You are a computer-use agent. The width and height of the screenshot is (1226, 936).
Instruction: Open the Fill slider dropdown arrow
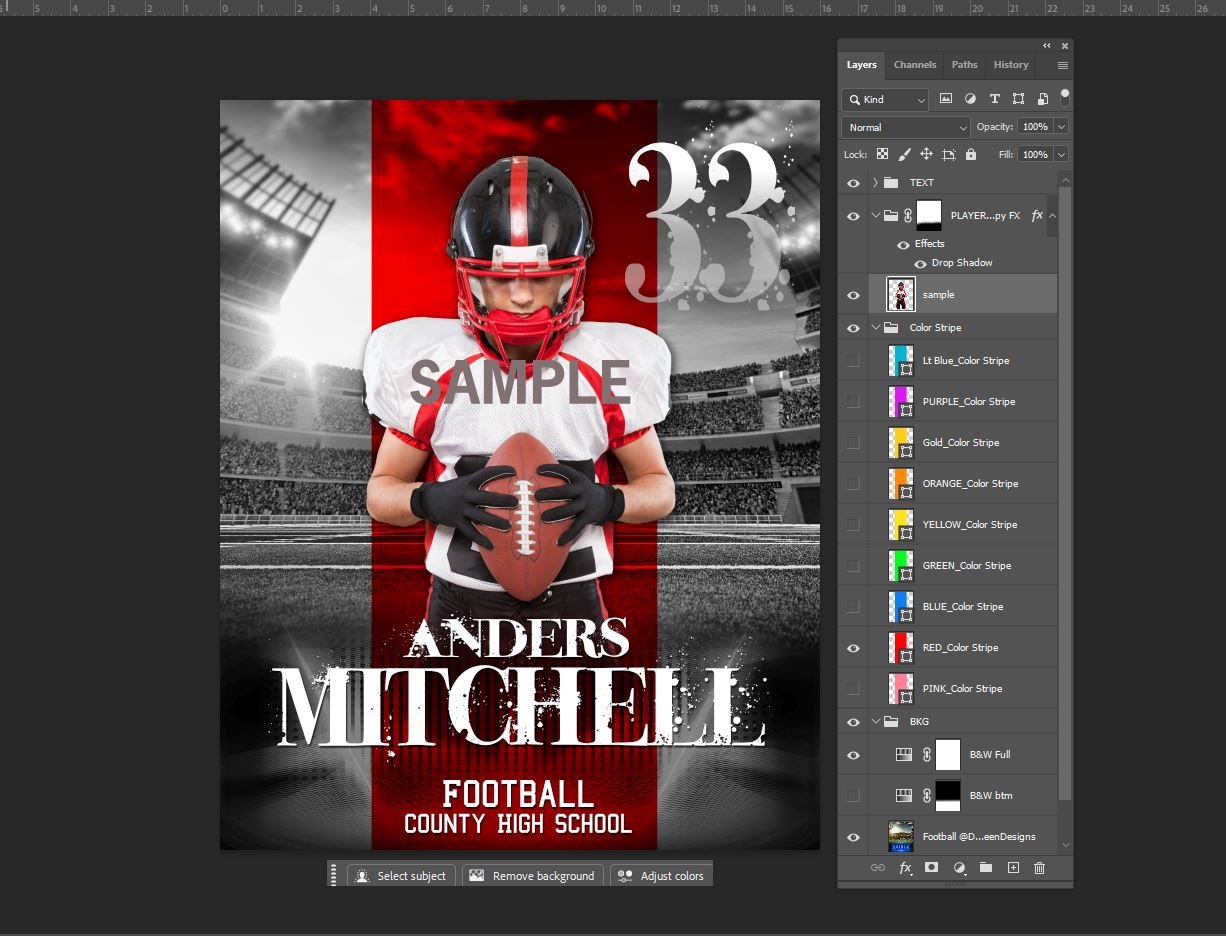click(x=1061, y=154)
